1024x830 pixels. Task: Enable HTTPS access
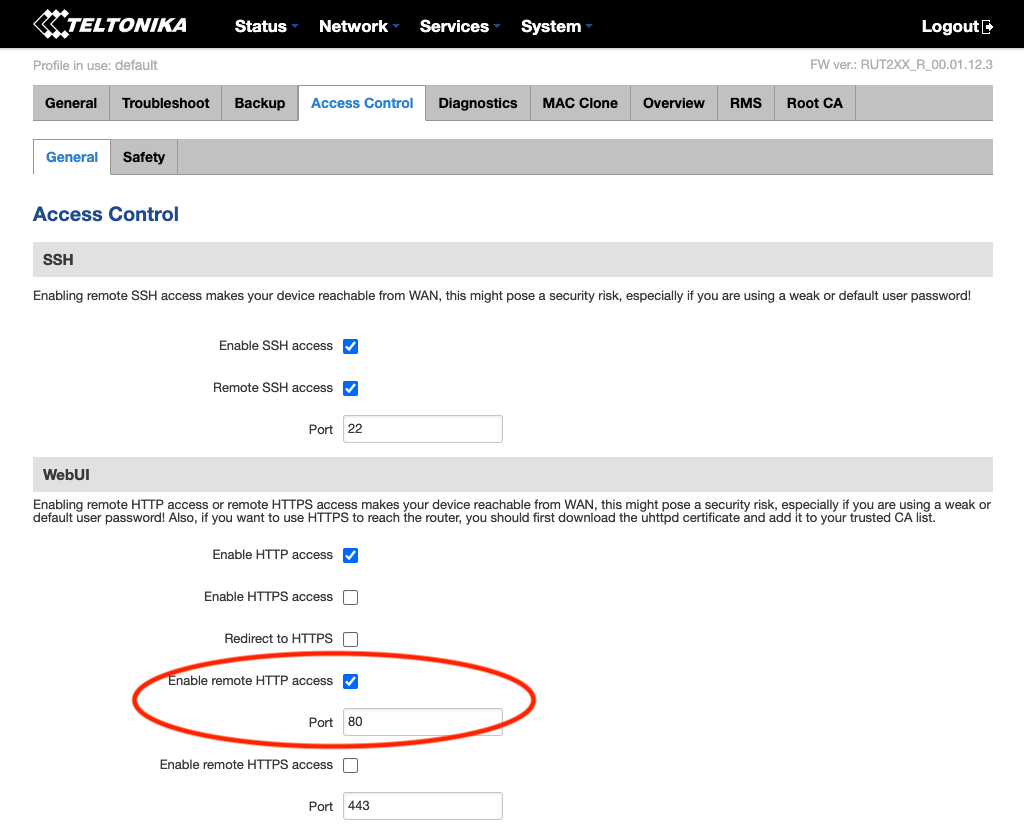[x=350, y=597]
